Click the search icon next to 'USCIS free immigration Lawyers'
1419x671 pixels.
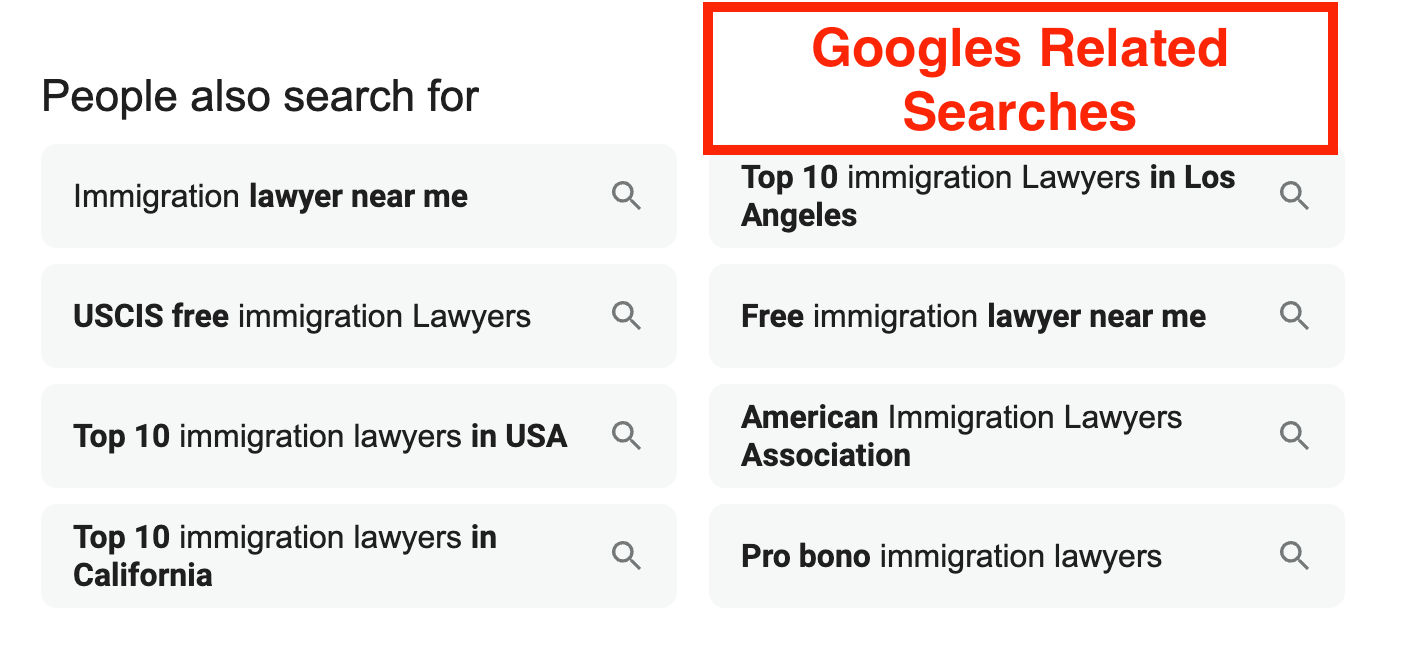627,316
